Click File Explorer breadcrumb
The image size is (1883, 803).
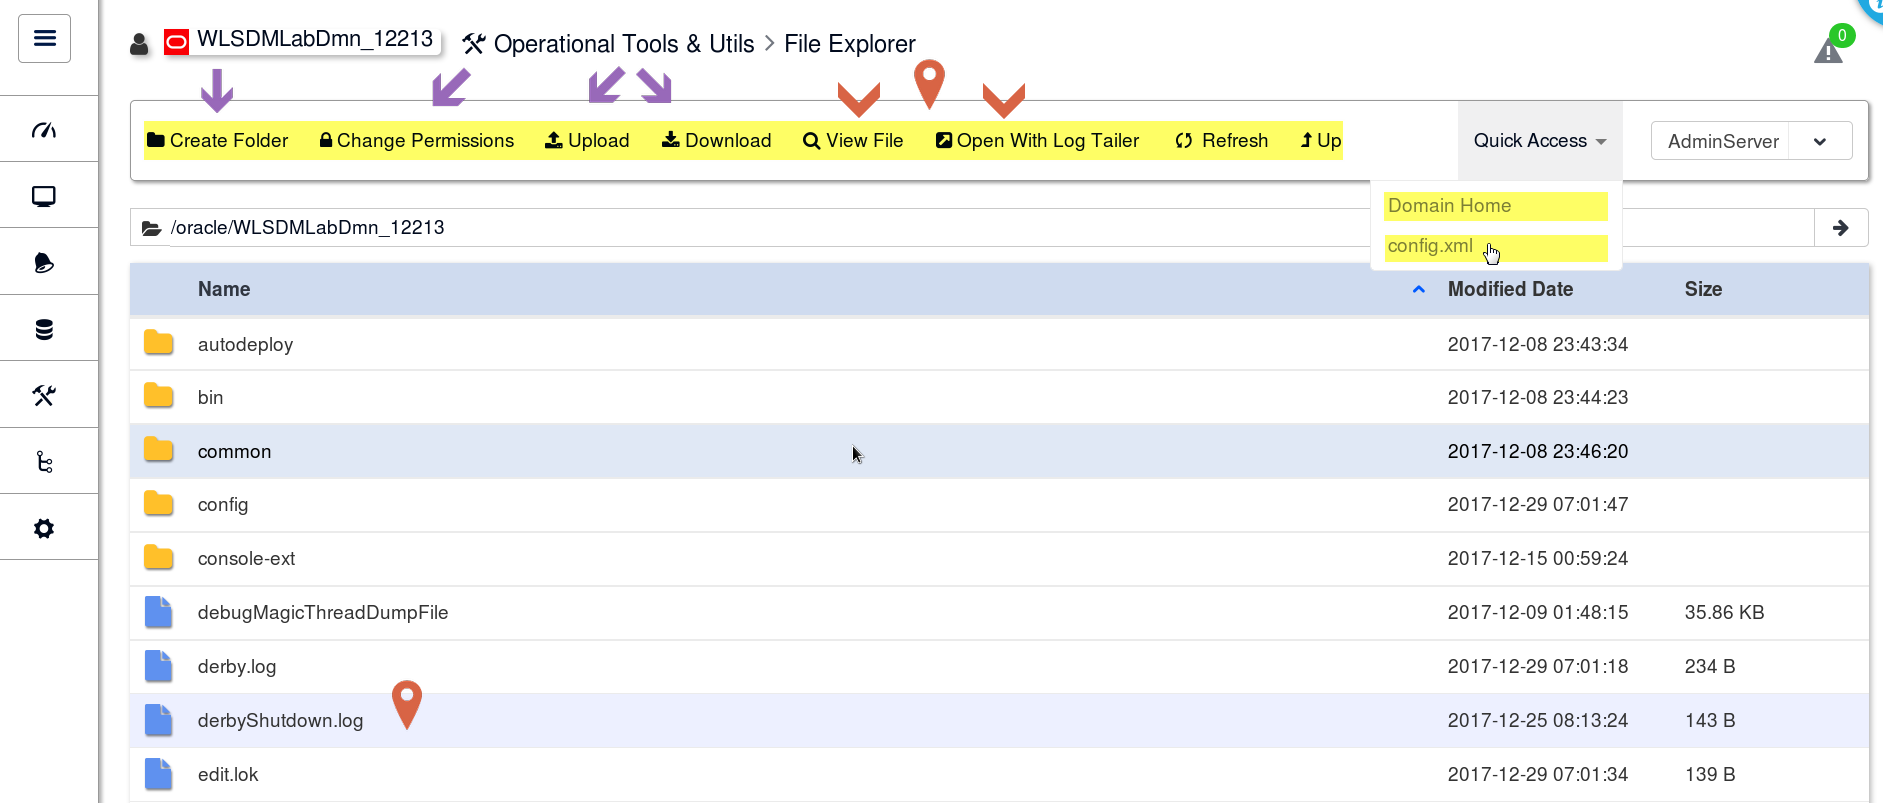pos(849,44)
